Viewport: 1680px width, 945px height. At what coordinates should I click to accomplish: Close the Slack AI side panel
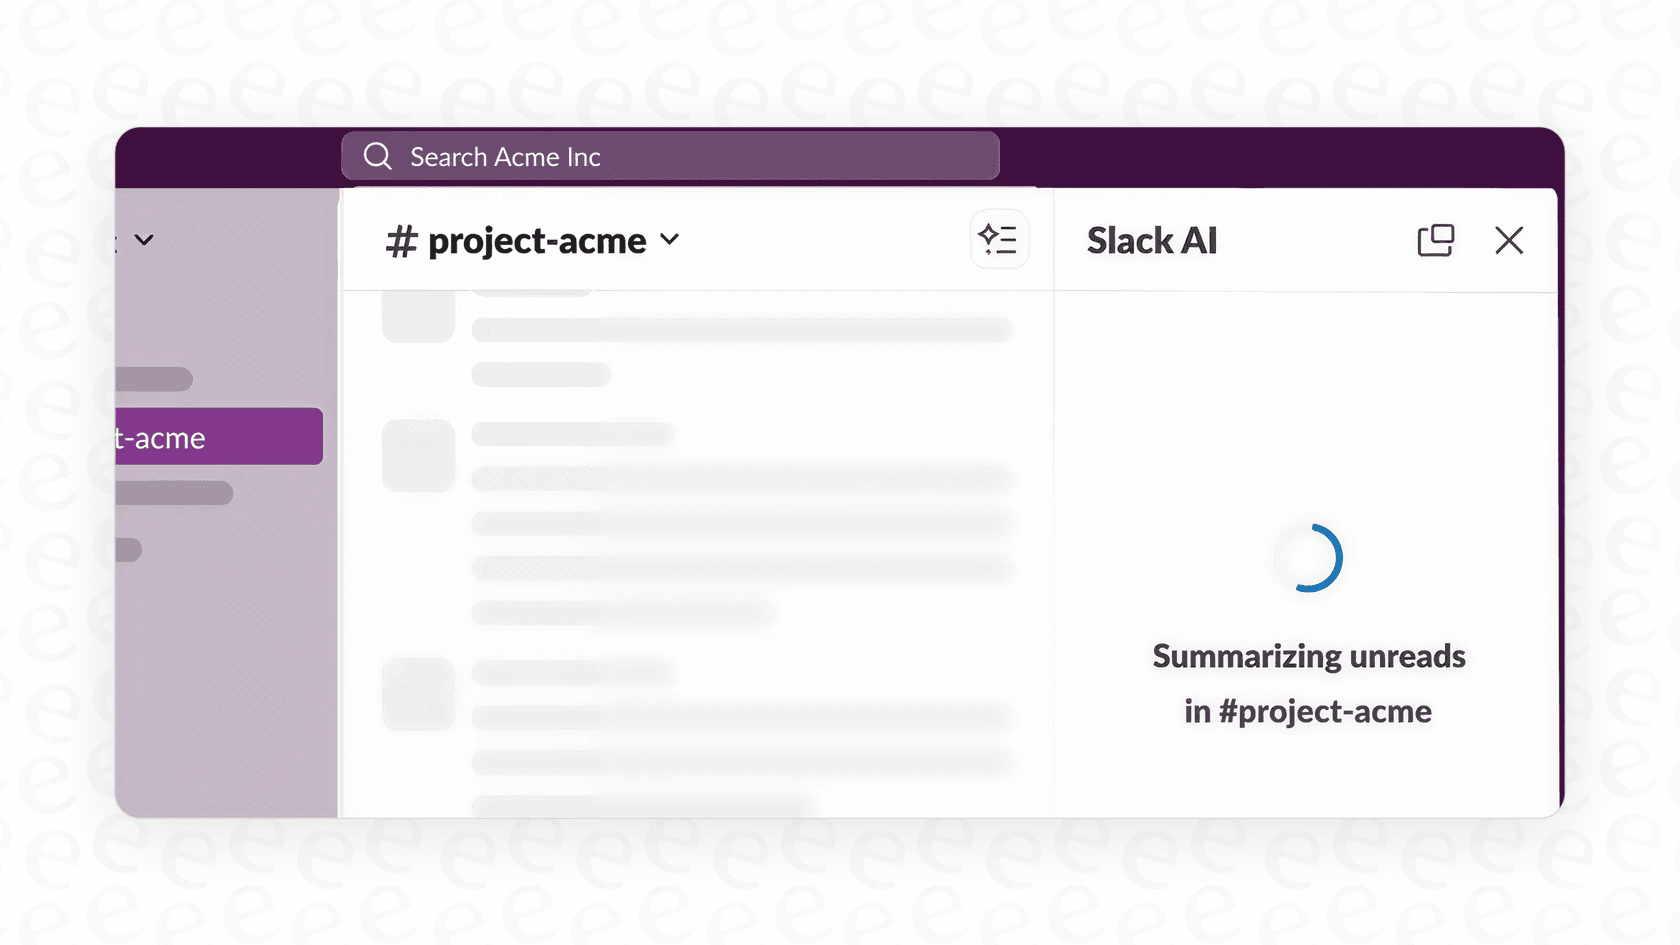click(x=1509, y=240)
